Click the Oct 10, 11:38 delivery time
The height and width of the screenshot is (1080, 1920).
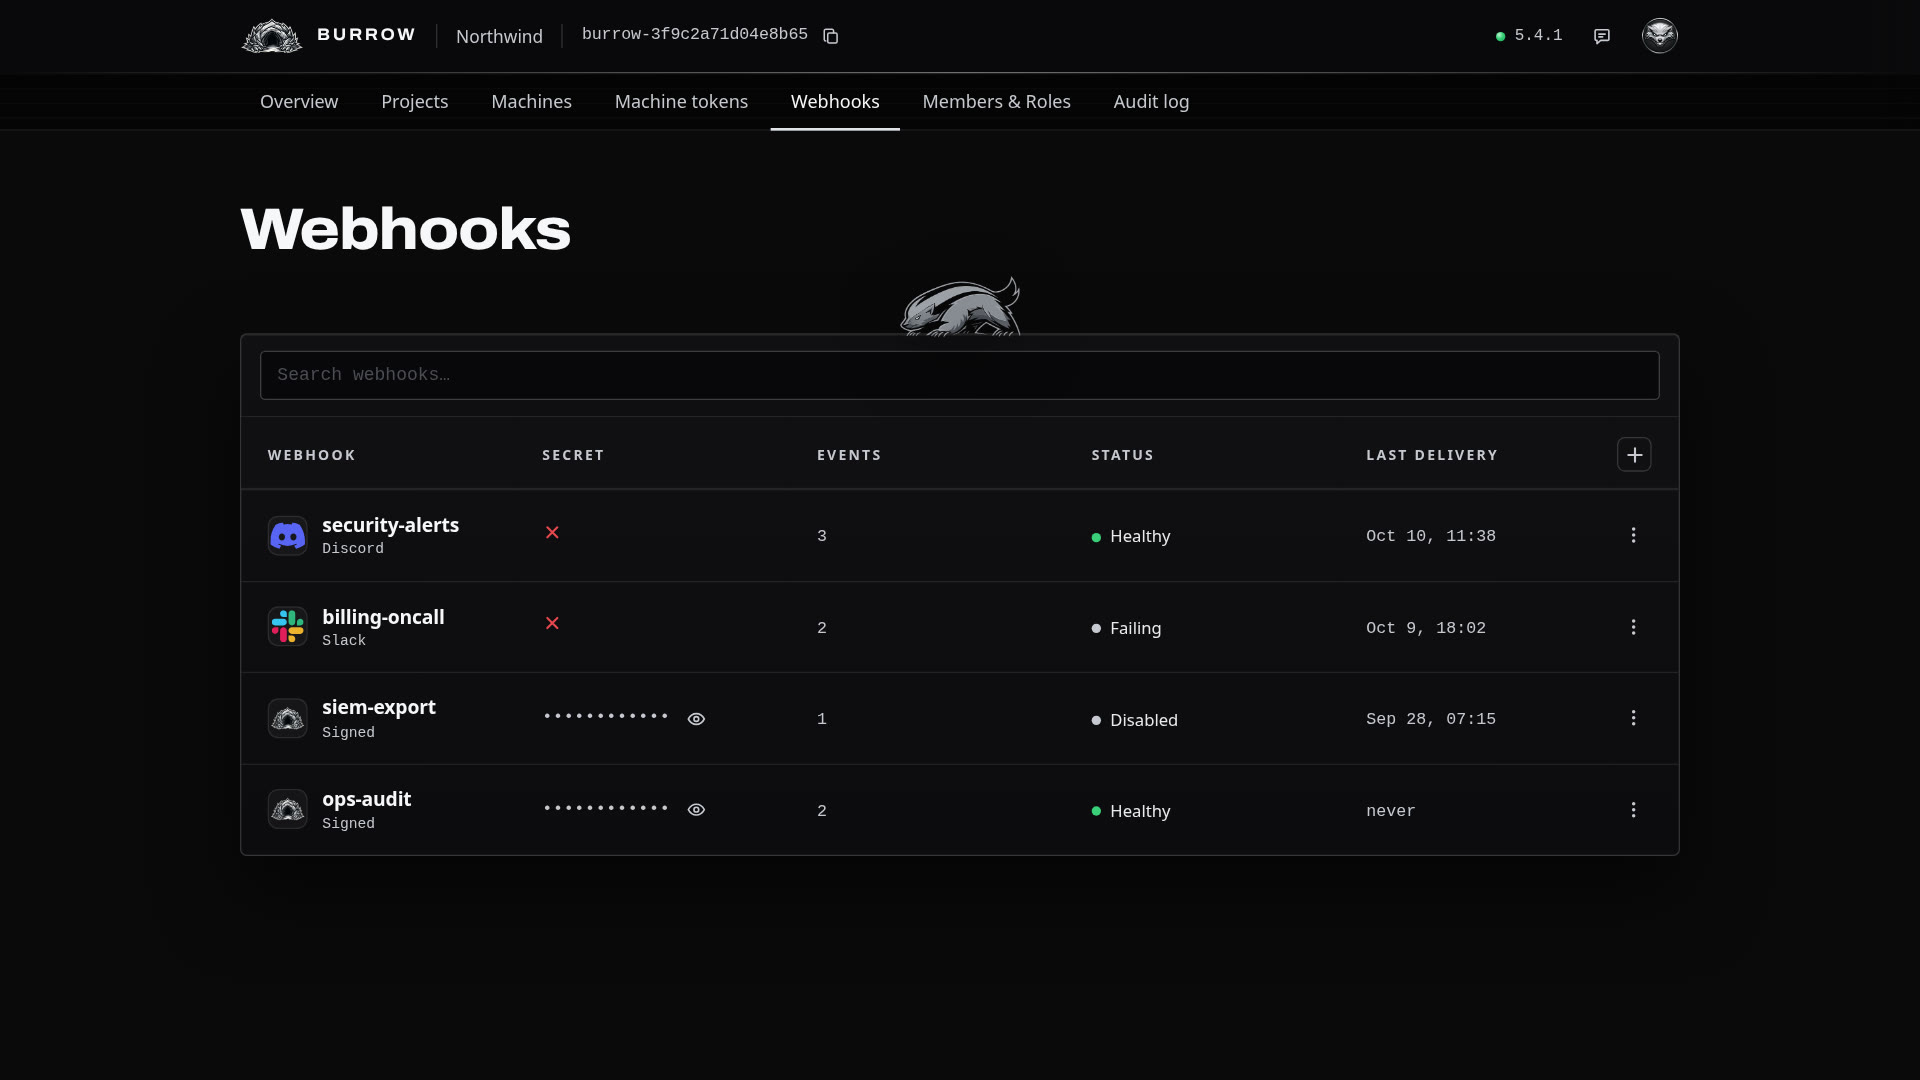click(x=1431, y=536)
